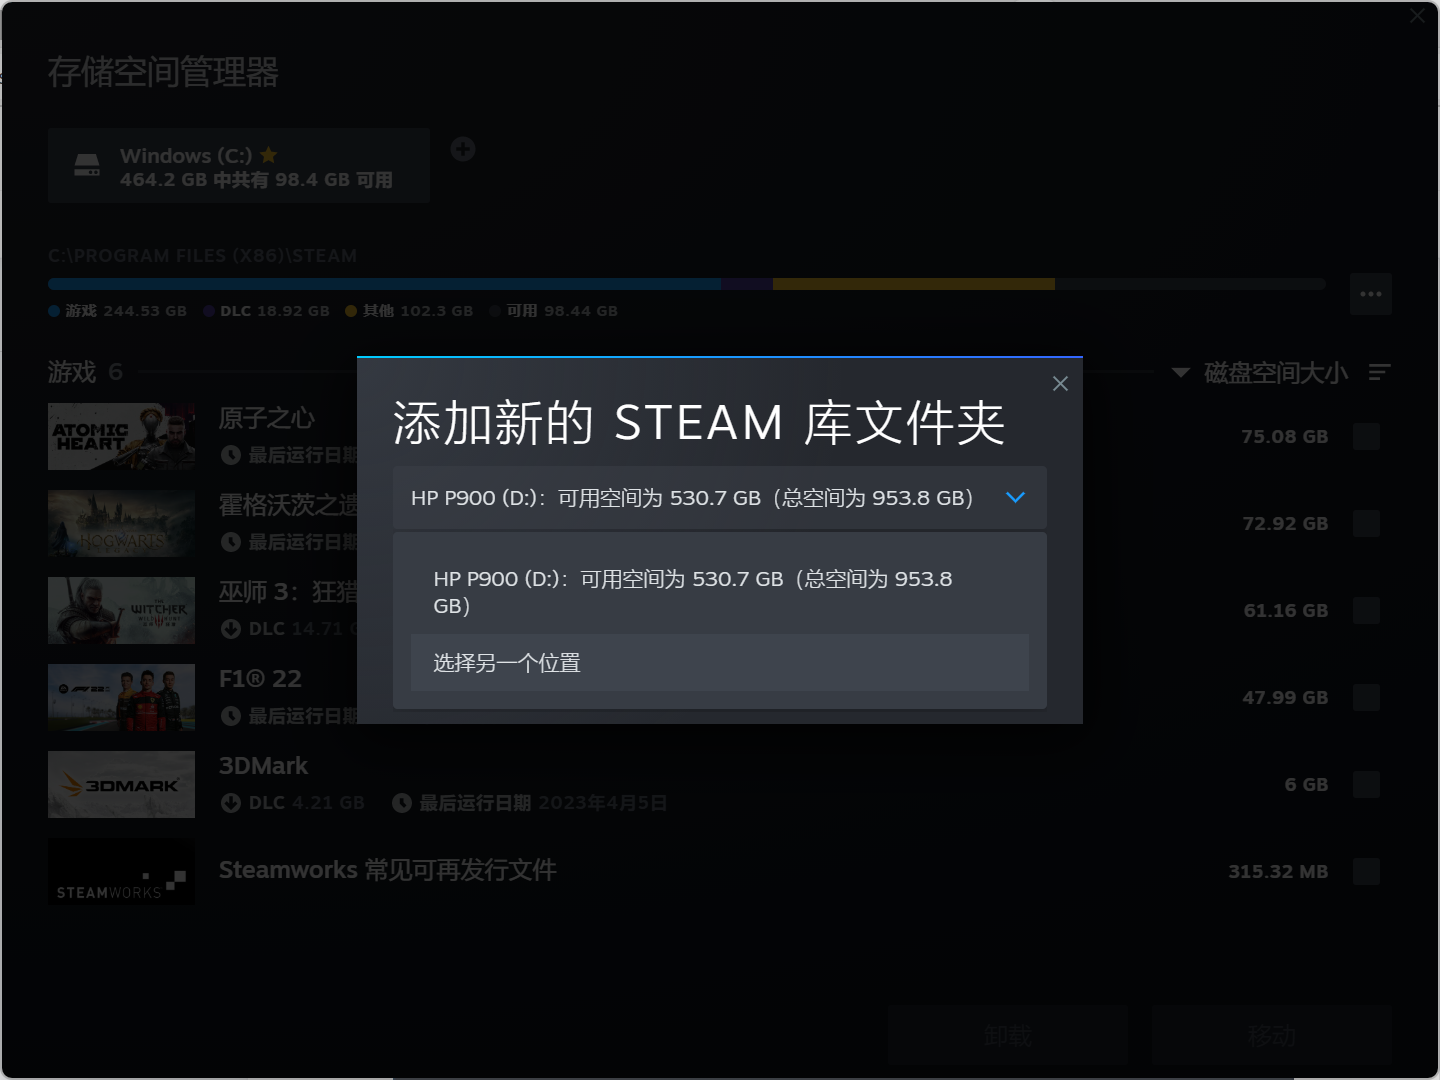The width and height of the screenshot is (1440, 1080).
Task: Click the DLC download icon under 巫师 3
Action: [x=231, y=628]
